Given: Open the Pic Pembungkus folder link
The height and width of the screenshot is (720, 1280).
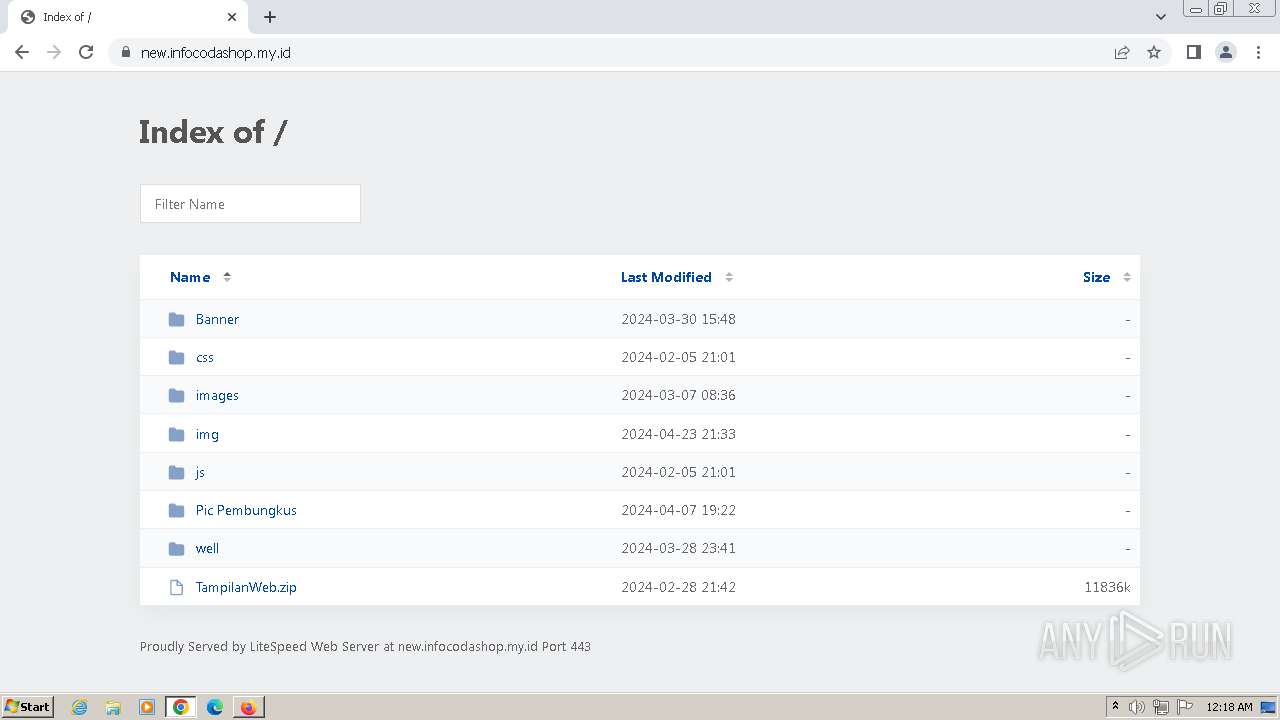Looking at the screenshot, I should (246, 510).
